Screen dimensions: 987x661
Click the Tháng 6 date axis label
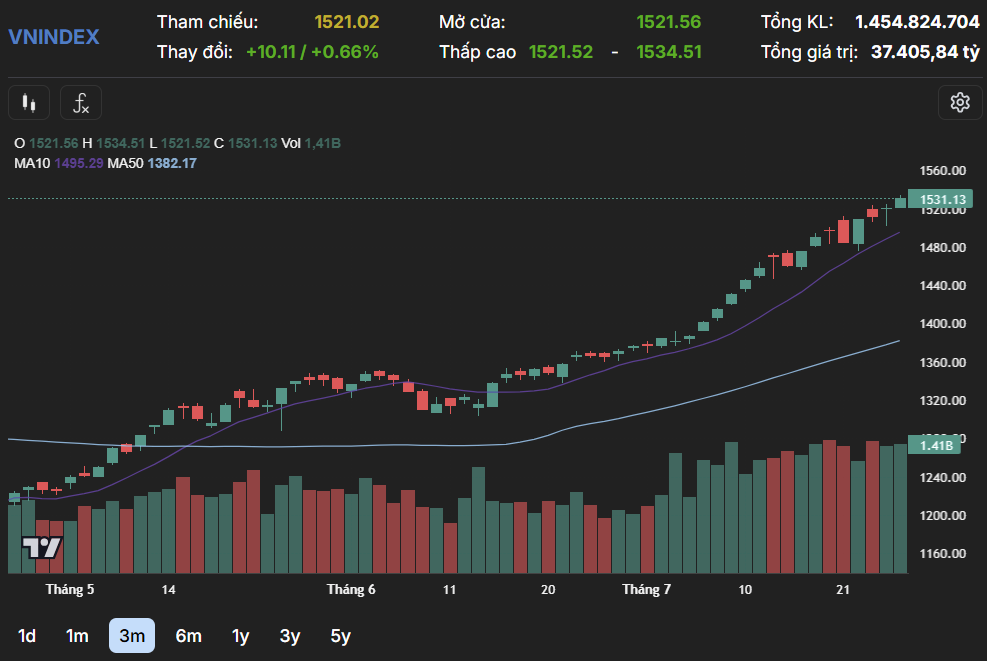pos(351,590)
